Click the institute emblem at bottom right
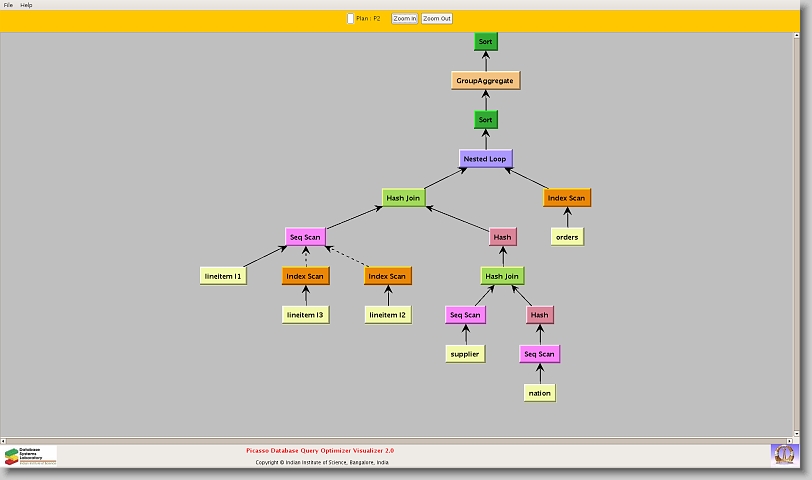 784,454
